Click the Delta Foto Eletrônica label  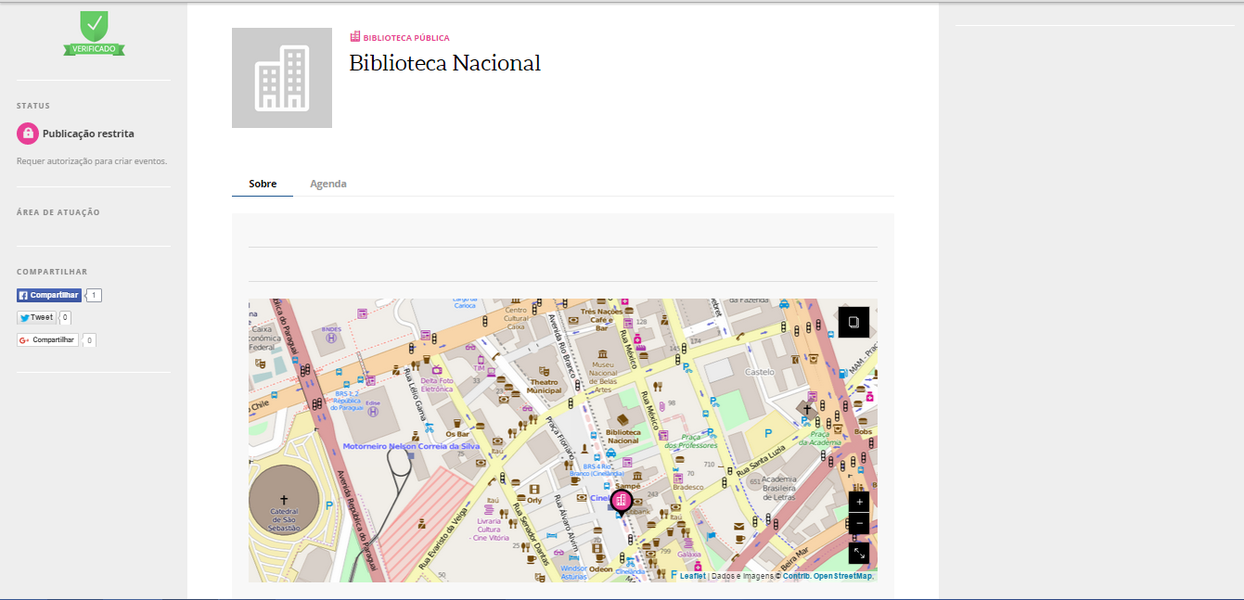(x=437, y=384)
